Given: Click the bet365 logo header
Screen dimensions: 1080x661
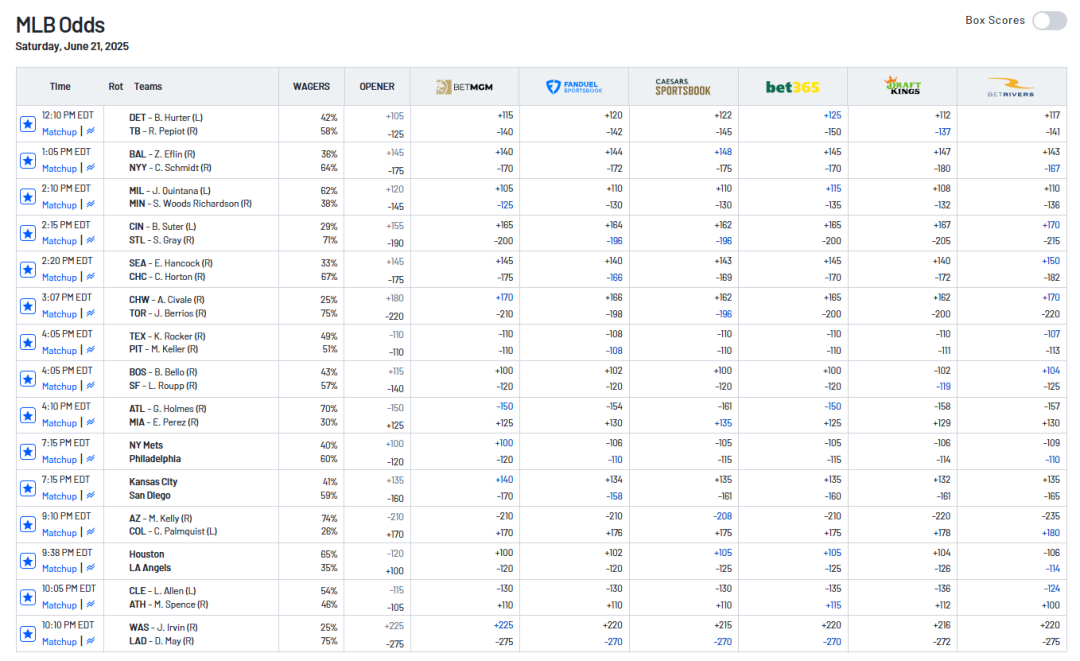Looking at the screenshot, I should pos(792,87).
